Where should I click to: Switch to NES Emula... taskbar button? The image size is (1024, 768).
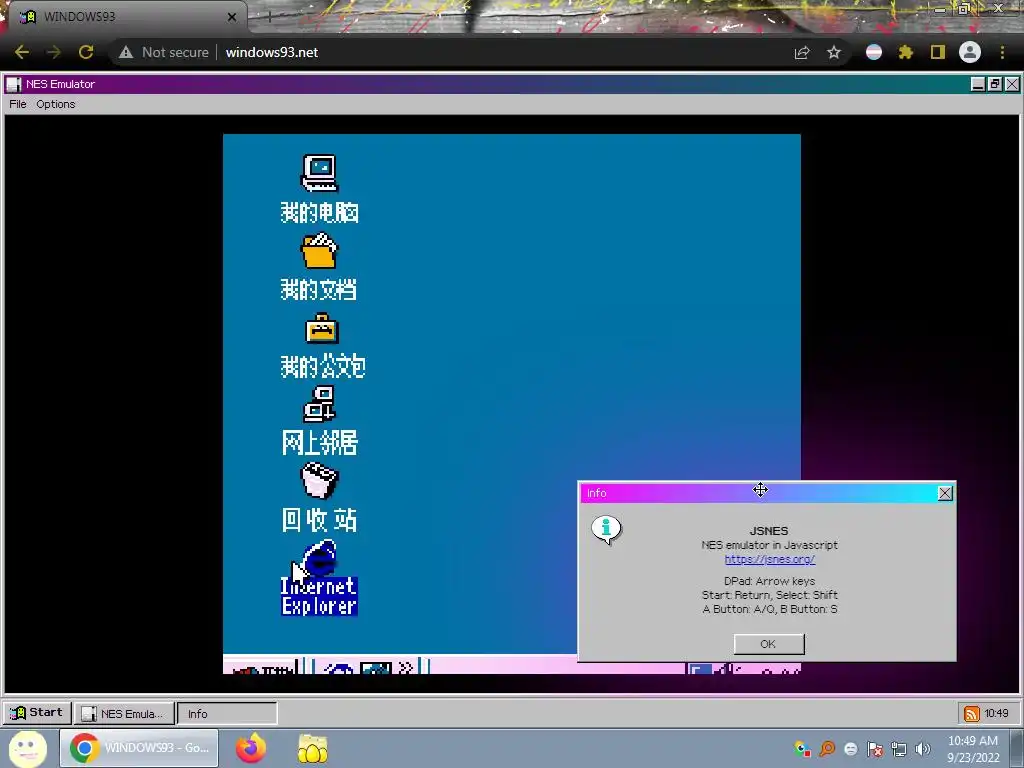point(124,713)
